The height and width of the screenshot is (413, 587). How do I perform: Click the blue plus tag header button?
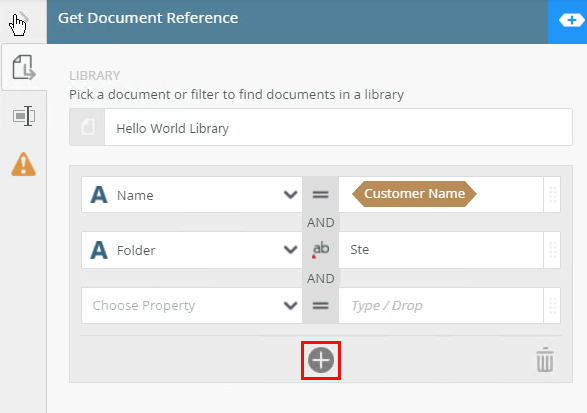click(570, 20)
